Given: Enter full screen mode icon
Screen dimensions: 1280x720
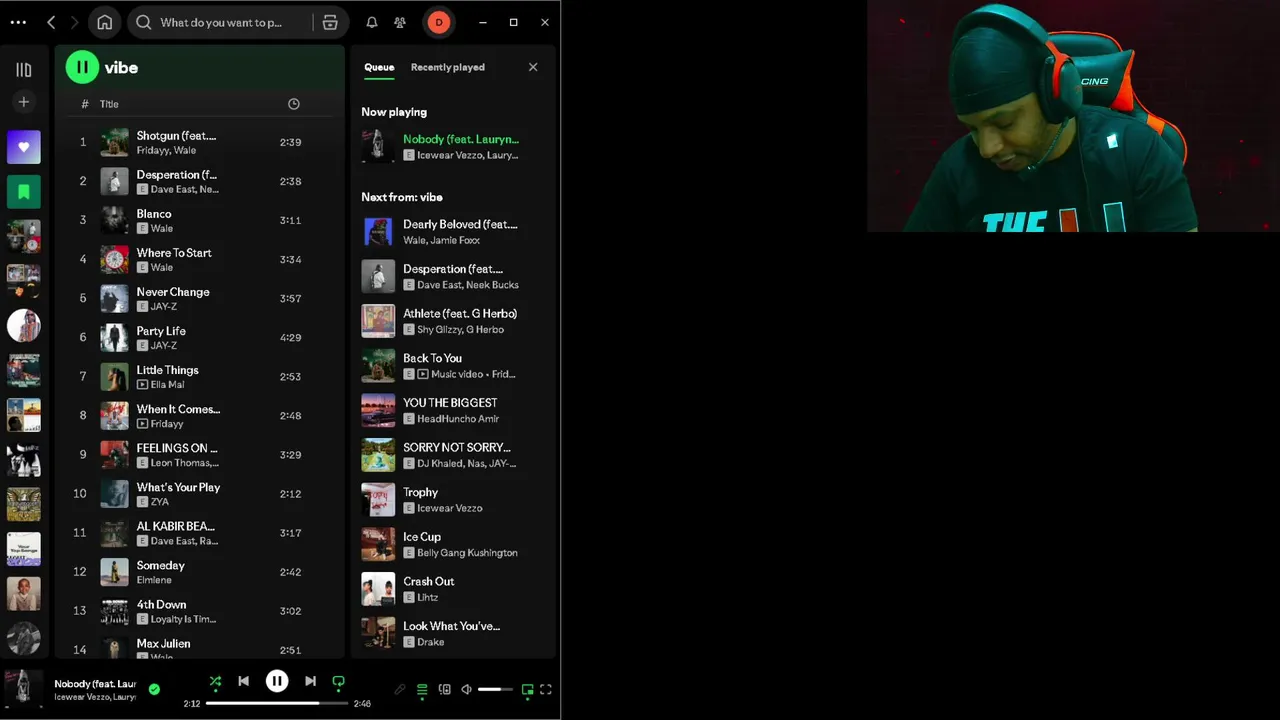Looking at the screenshot, I should point(546,689).
